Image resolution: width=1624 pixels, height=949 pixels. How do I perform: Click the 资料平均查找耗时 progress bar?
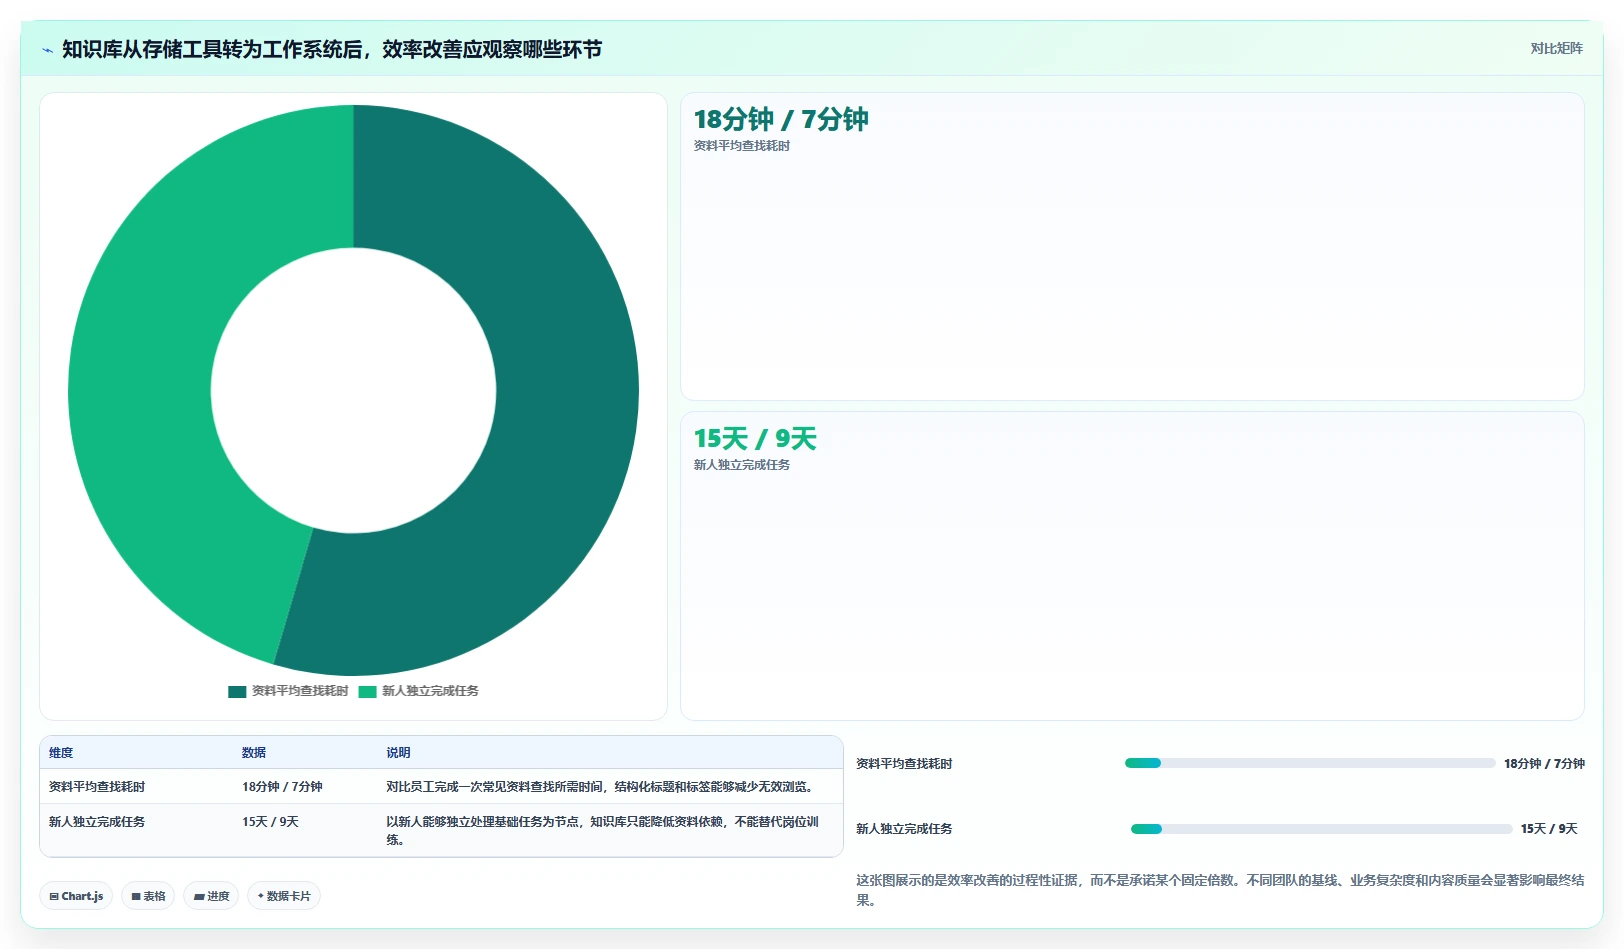tap(1310, 763)
